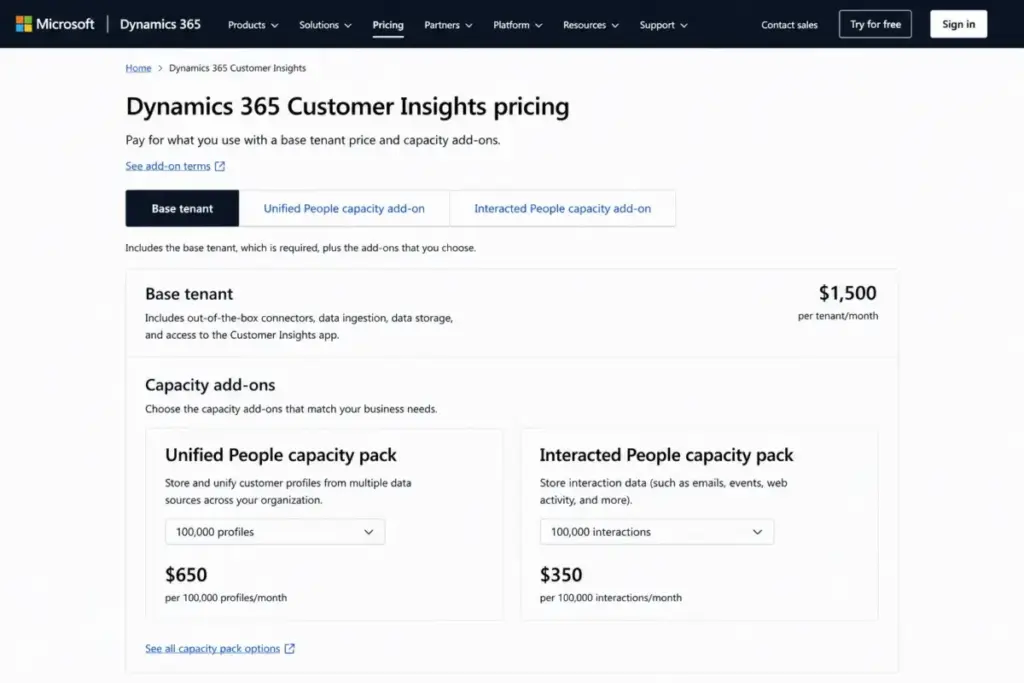Switch to Unified People capacity add-on tab
Image resolution: width=1024 pixels, height=683 pixels.
[344, 208]
